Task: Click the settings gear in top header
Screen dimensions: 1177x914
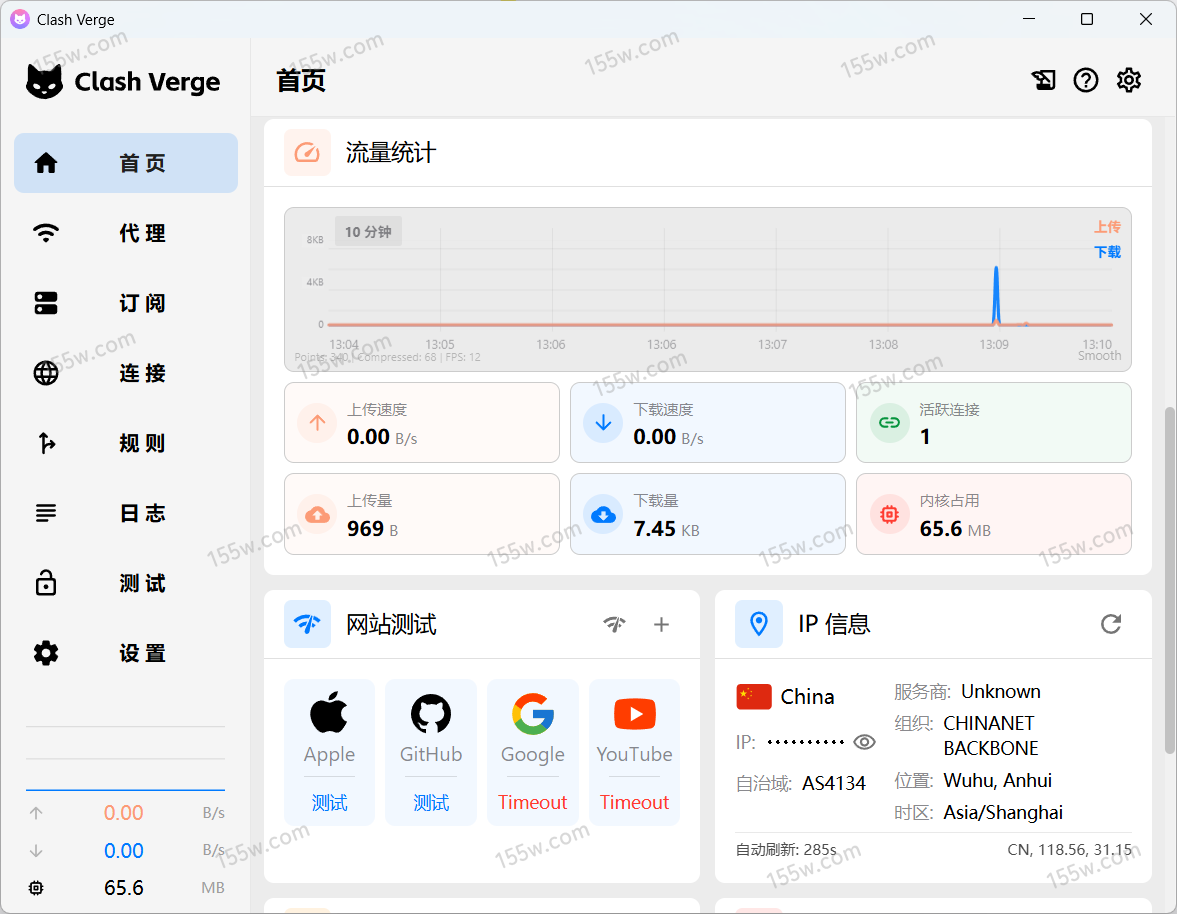Action: pos(1129,81)
